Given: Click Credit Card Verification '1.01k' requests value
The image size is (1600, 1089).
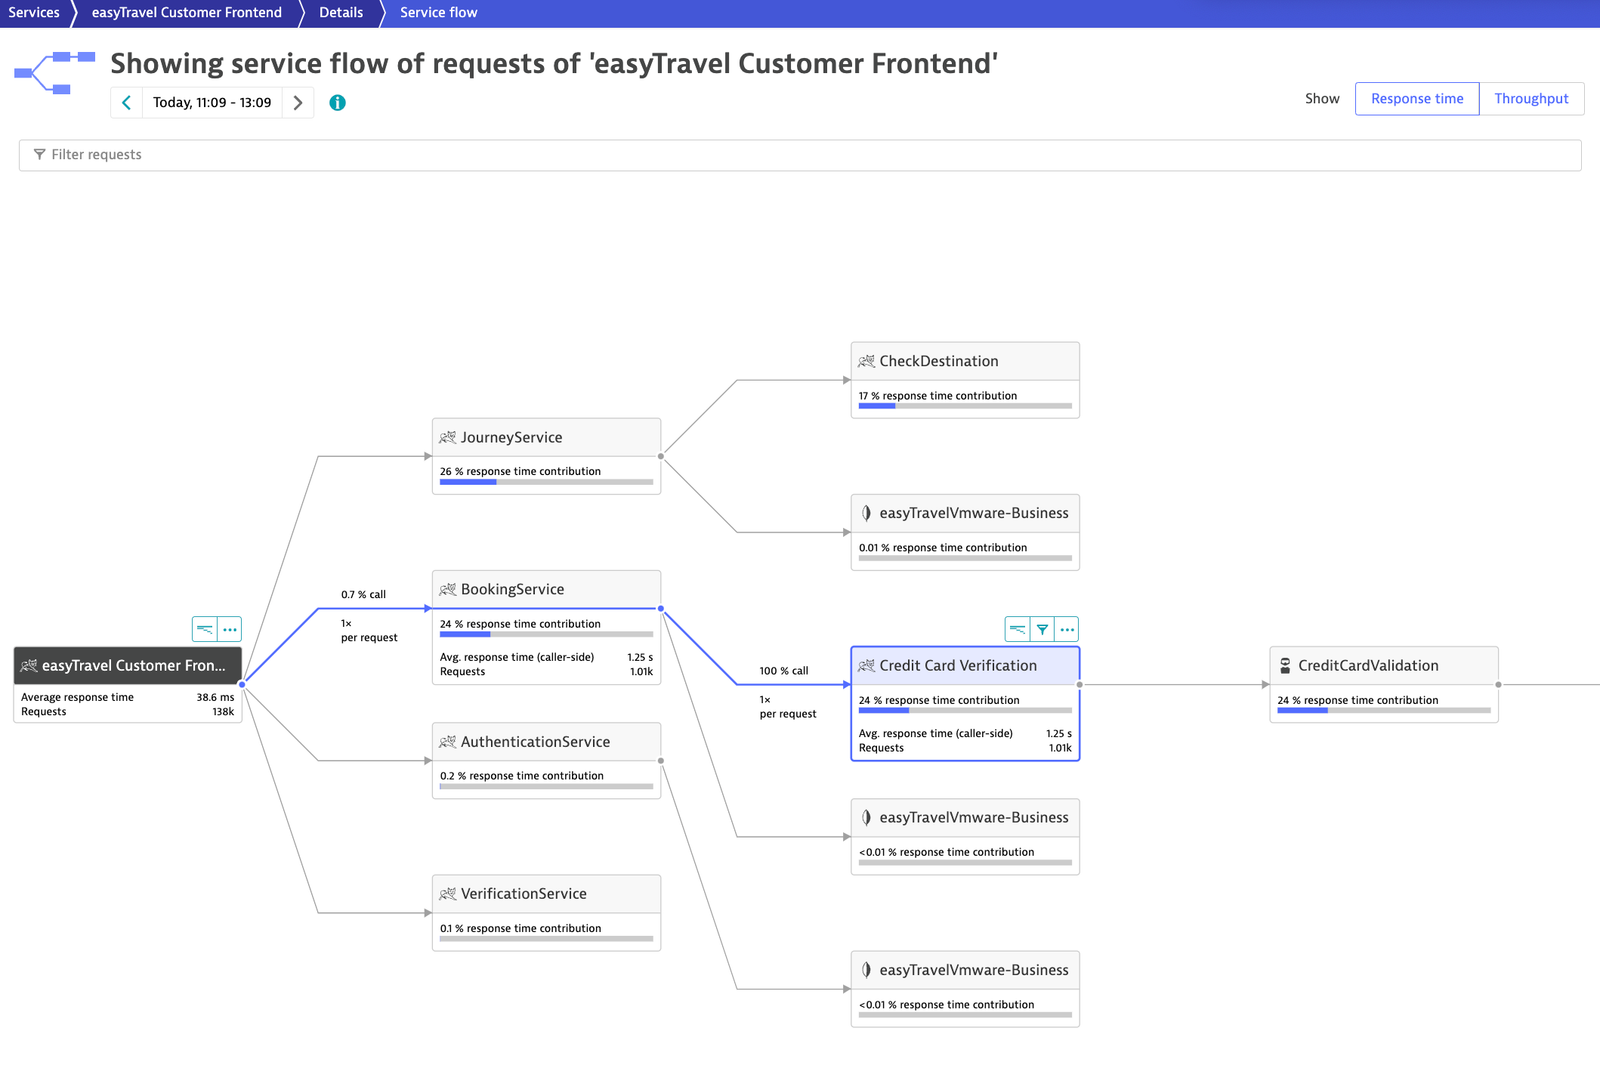Looking at the screenshot, I should (1060, 748).
